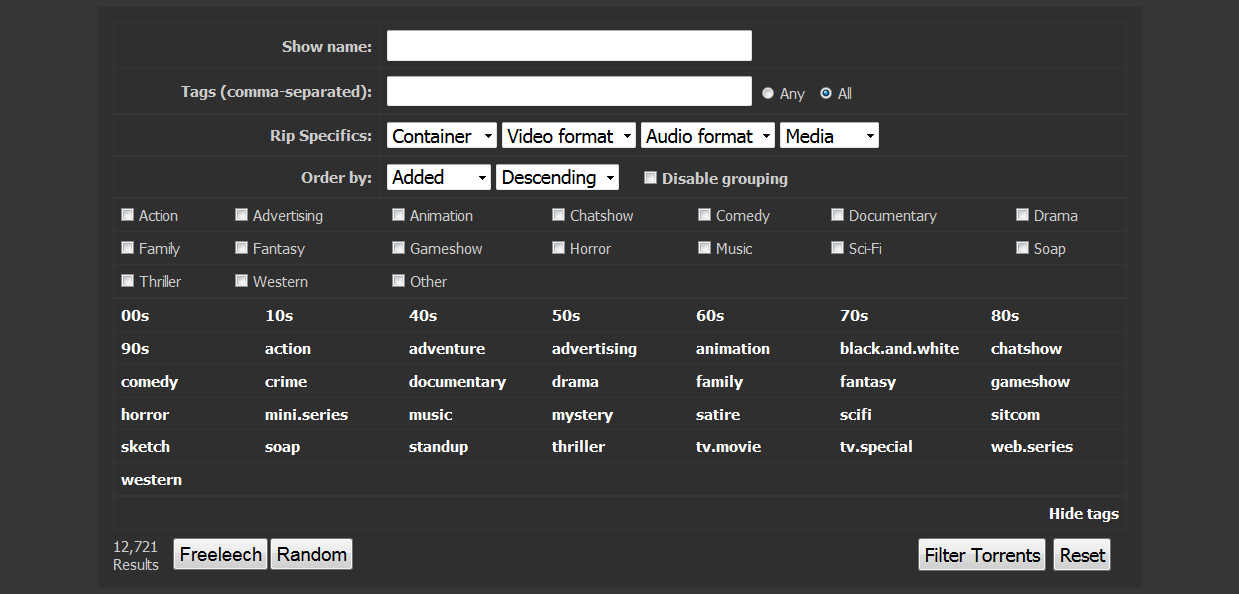Open the Added order-by dropdown
Screen dimensions: 1239x594
[x=438, y=177]
